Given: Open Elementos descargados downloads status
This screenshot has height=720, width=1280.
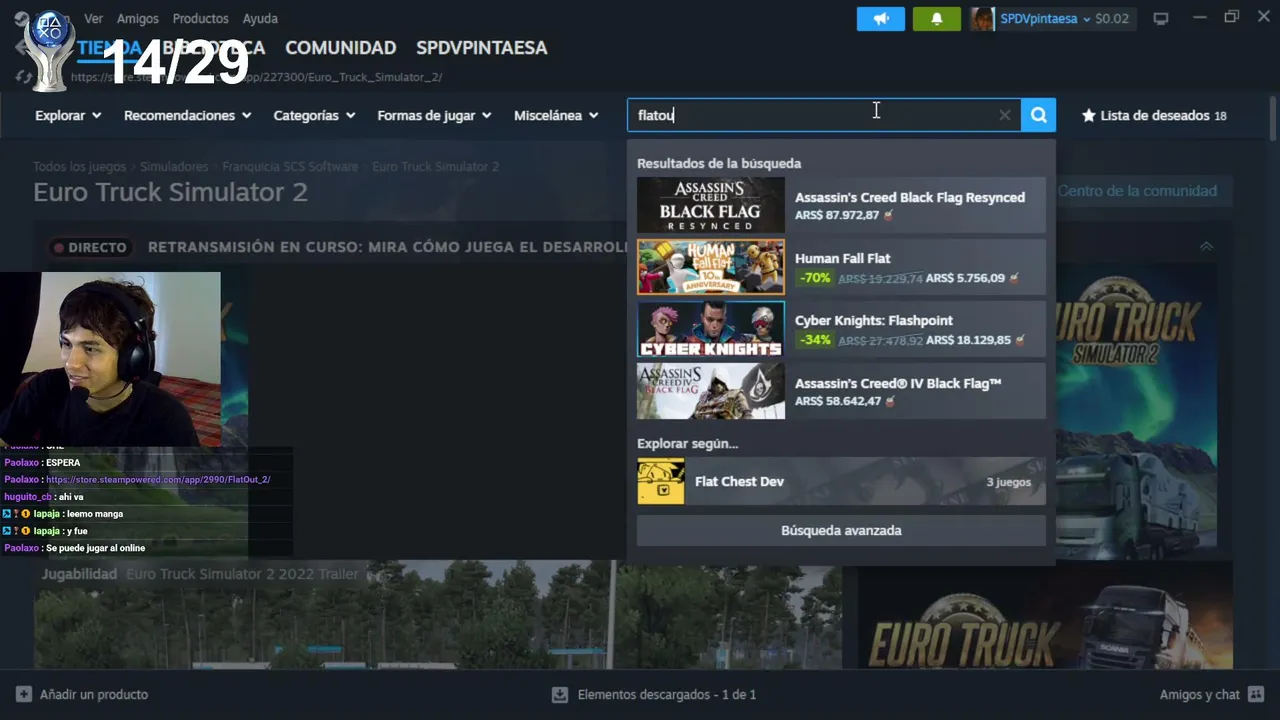Looking at the screenshot, I should pos(654,694).
